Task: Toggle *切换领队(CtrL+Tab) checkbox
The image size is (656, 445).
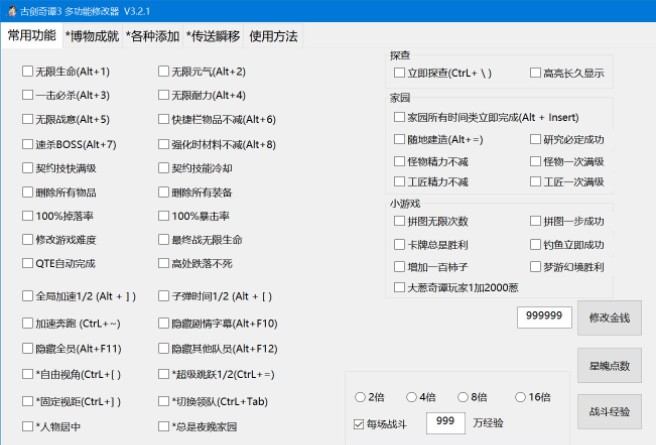Action: click(x=164, y=401)
